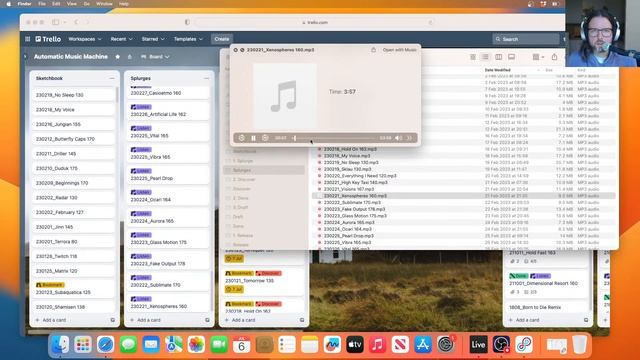This screenshot has width=640, height=360.
Task: Open System Settings from the Dock
Action: [446, 345]
